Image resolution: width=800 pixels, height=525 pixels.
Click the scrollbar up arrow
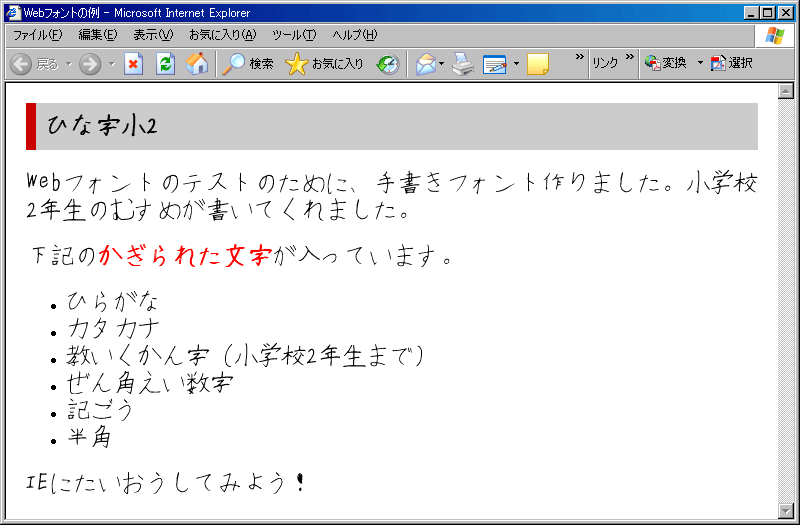tap(785, 91)
